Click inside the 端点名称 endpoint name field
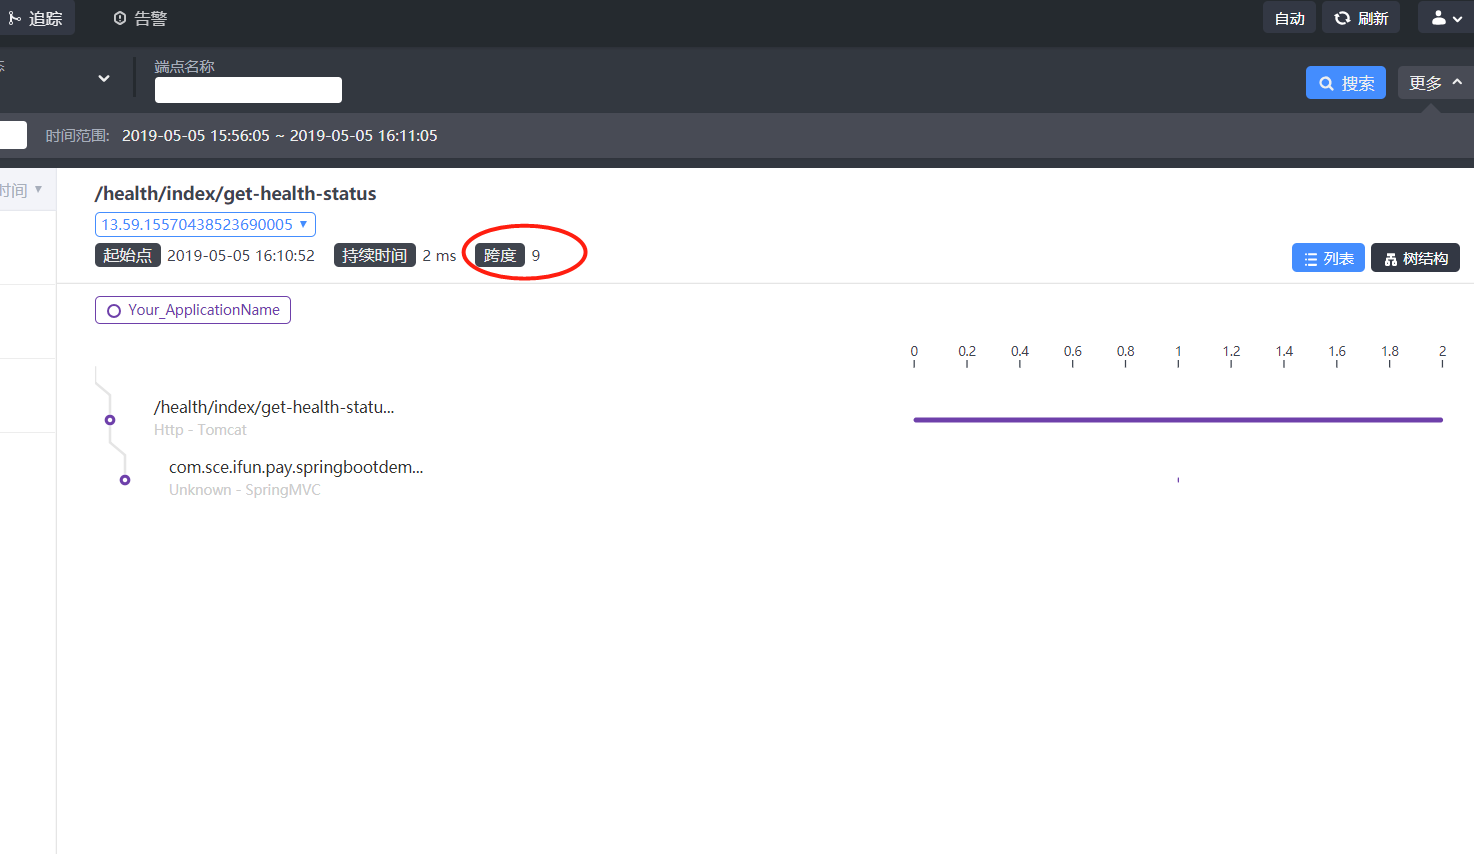The width and height of the screenshot is (1474, 854). [248, 89]
